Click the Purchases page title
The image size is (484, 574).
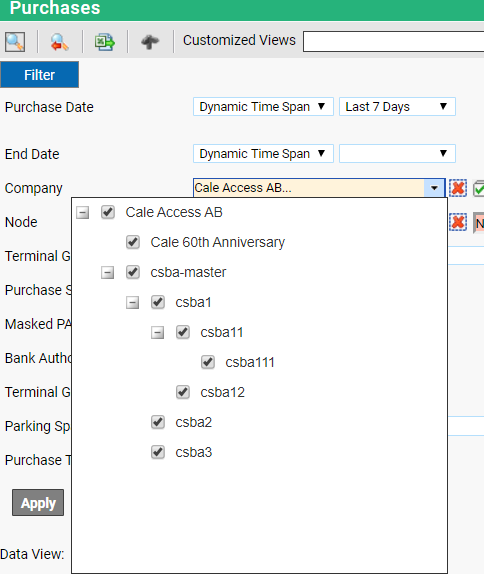click(x=55, y=8)
